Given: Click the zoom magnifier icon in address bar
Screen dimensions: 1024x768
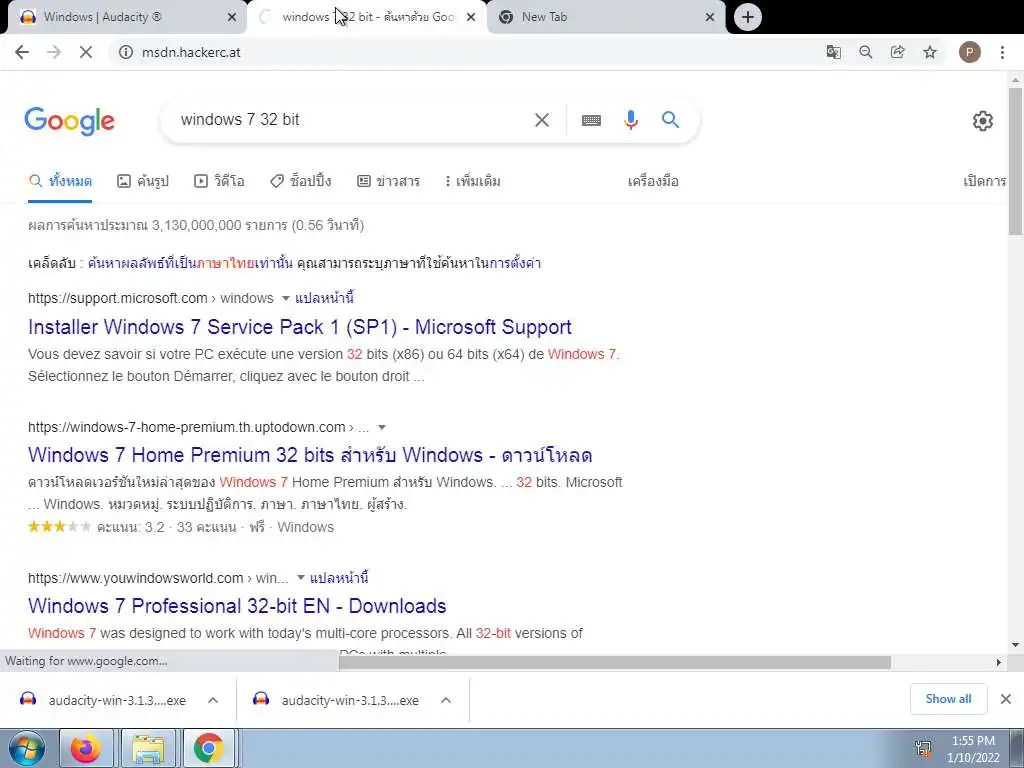Looking at the screenshot, I should point(865,52).
